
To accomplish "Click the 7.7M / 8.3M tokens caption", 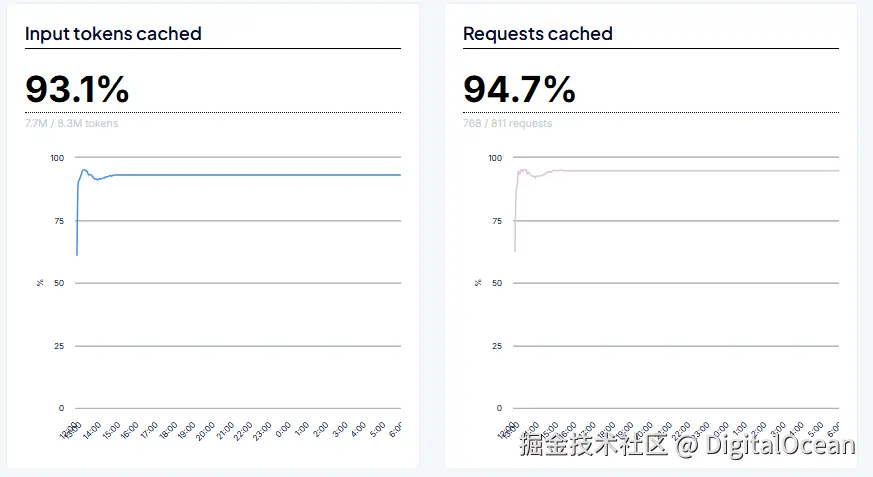I will click(71, 124).
